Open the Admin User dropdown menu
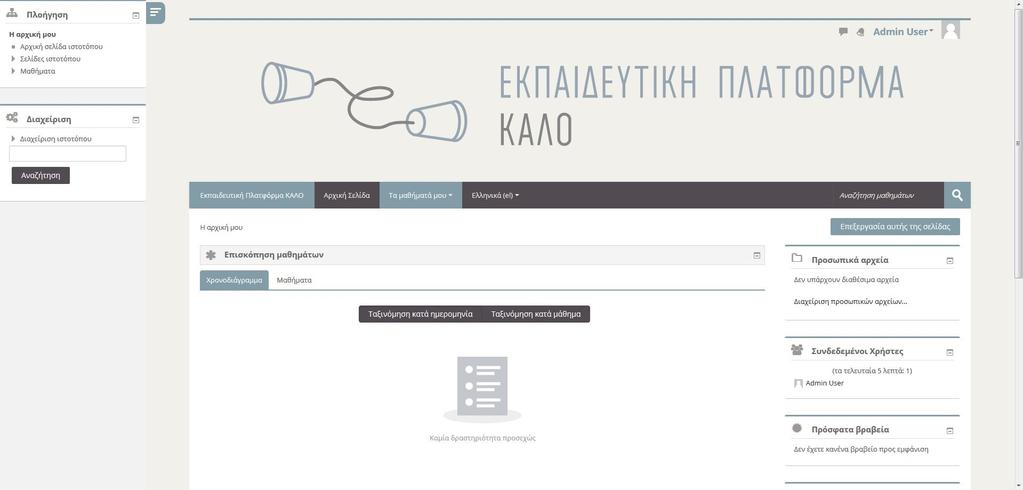This screenshot has width=1023, height=490. [903, 31]
